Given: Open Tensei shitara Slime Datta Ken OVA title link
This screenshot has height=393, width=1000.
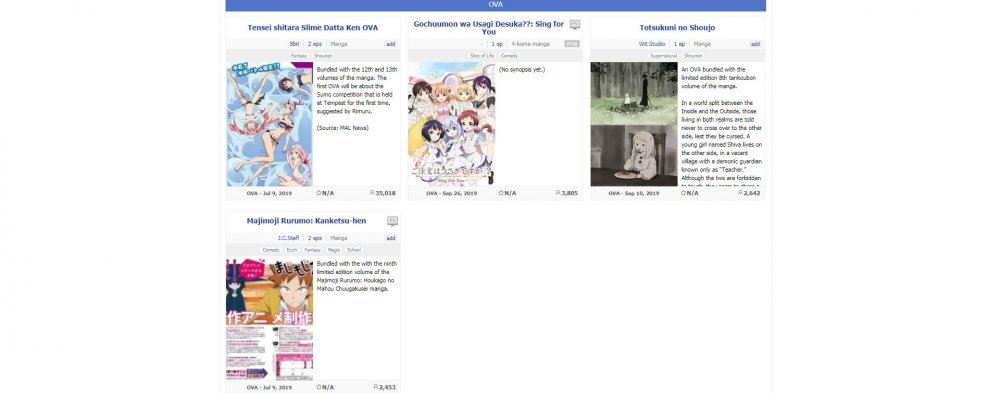Looking at the screenshot, I should click(312, 28).
